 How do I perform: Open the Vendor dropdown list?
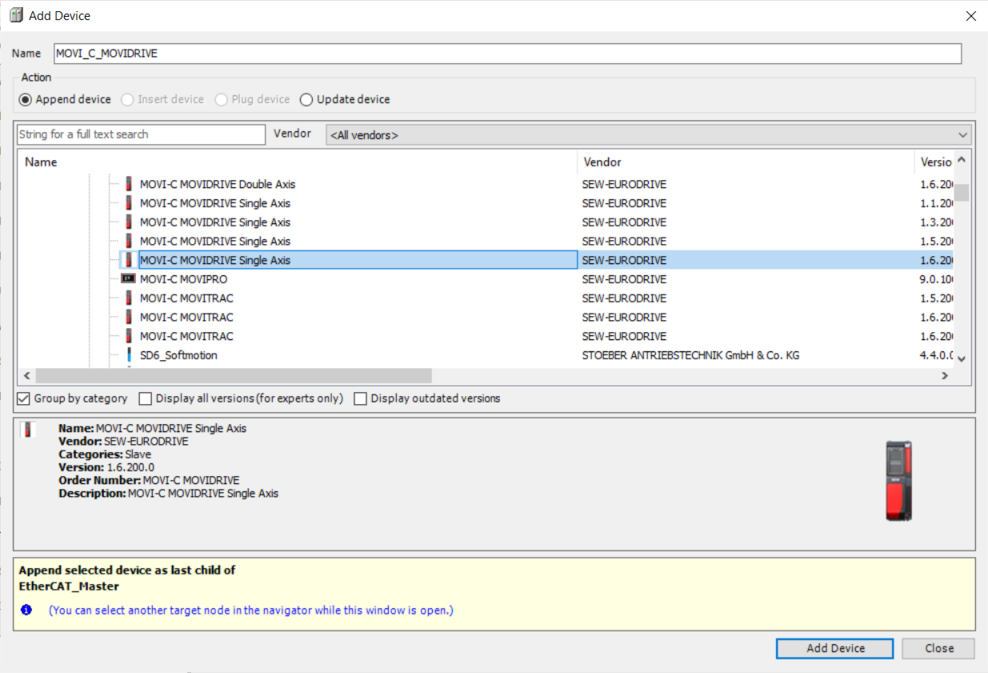point(962,135)
